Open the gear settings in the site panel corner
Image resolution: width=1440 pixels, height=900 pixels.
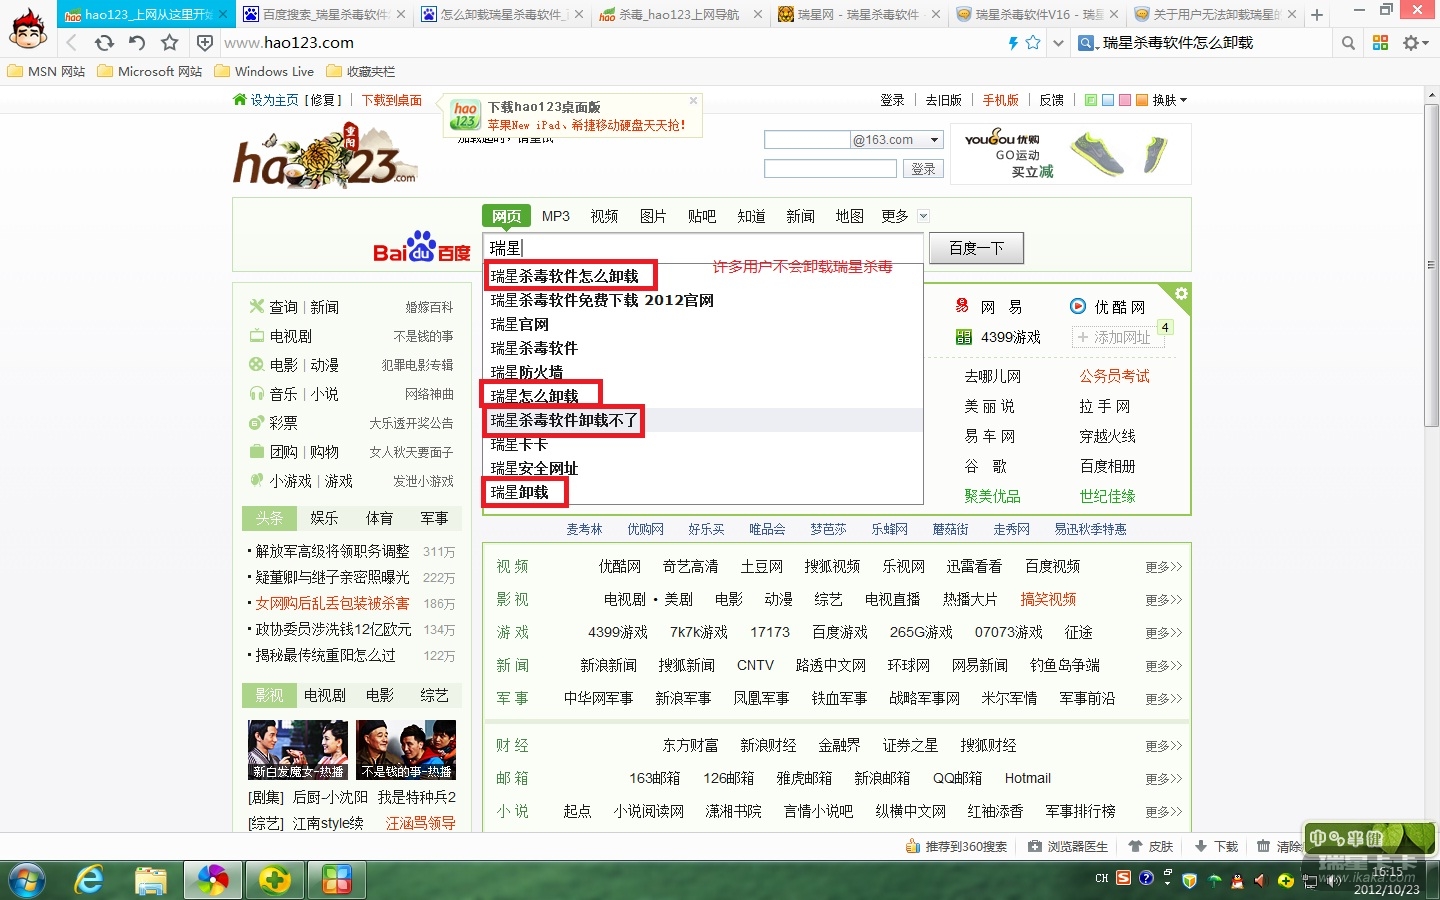(x=1181, y=294)
